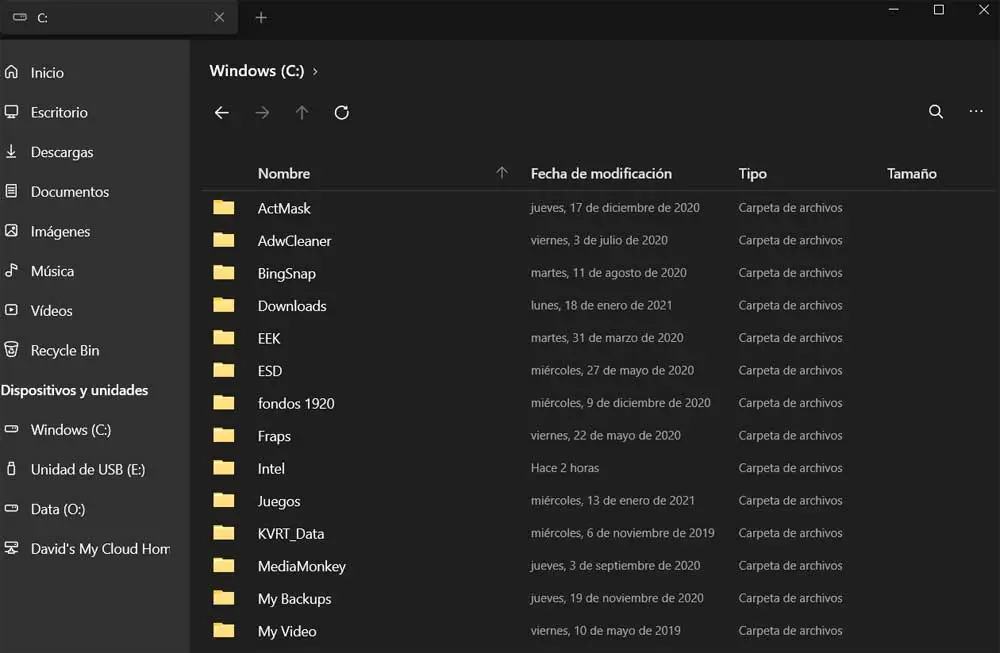Open Descargas in the sidebar

pyautogui.click(x=94, y=152)
